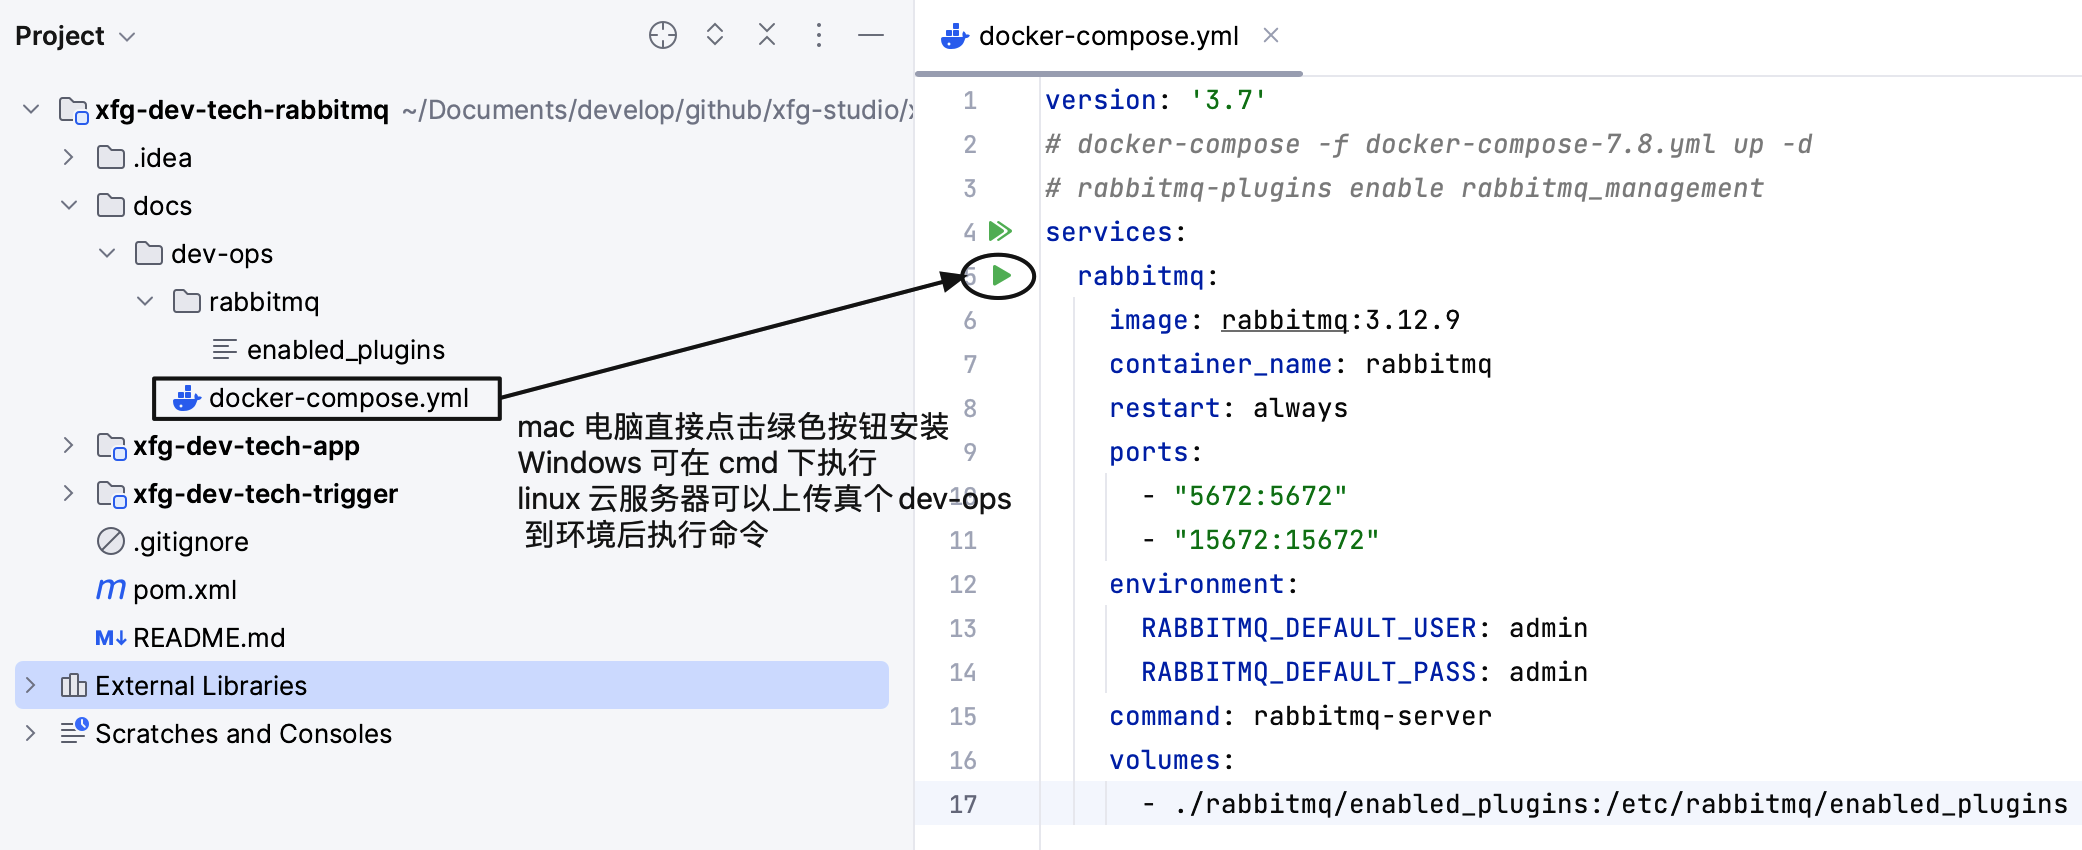Click the services: keyword on line 4
2082x850 pixels.
click(x=1115, y=232)
